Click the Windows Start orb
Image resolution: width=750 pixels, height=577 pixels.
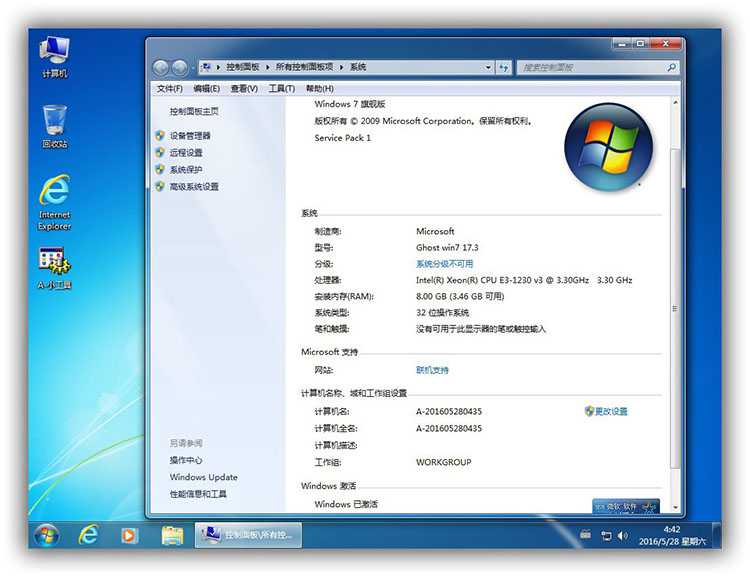[x=46, y=535]
